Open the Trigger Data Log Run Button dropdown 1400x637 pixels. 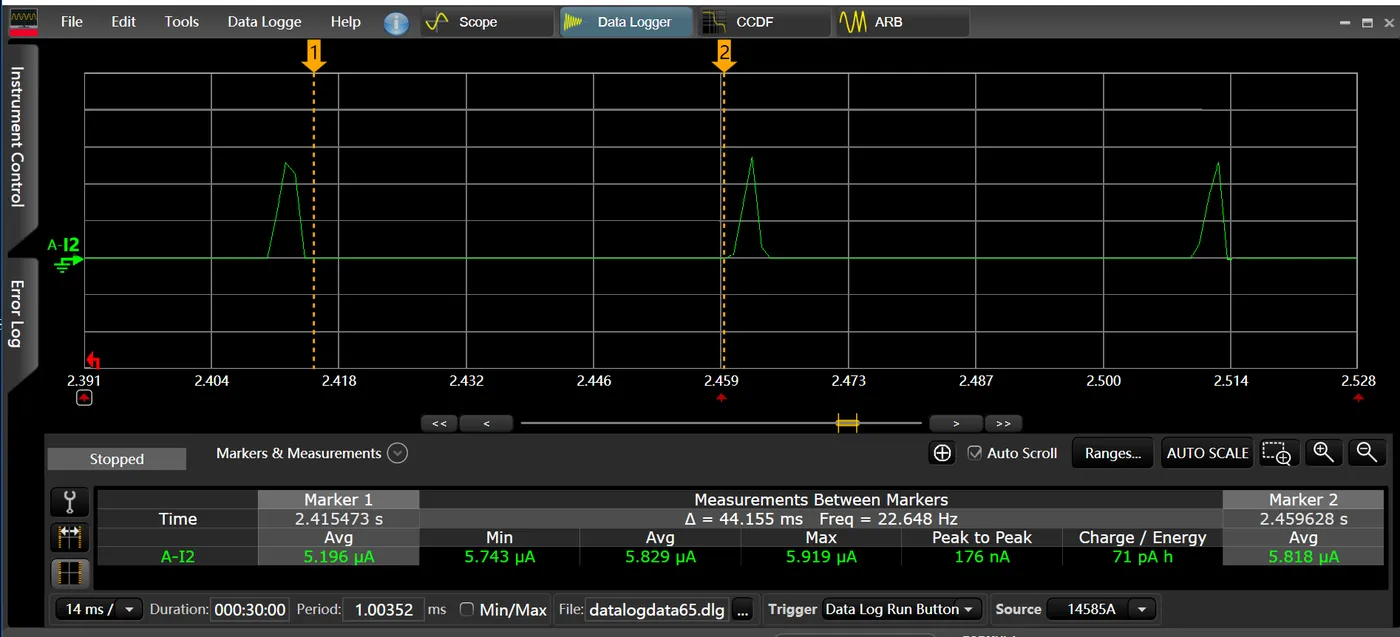903,609
